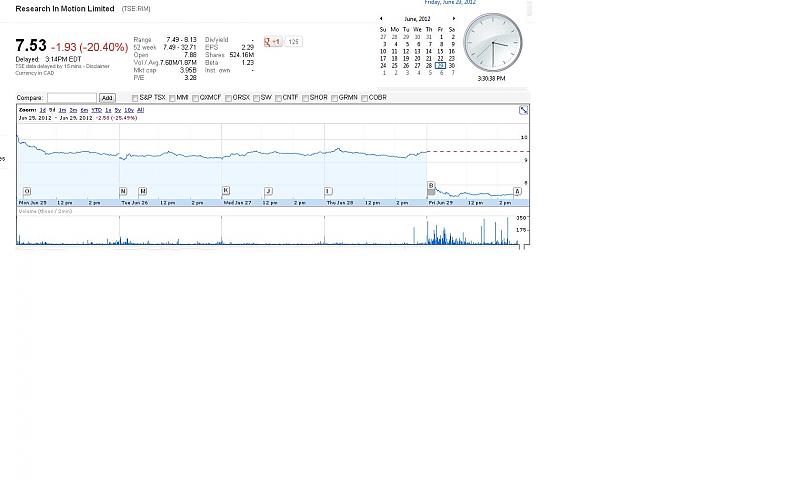Open news flag K on chart

(x=226, y=190)
